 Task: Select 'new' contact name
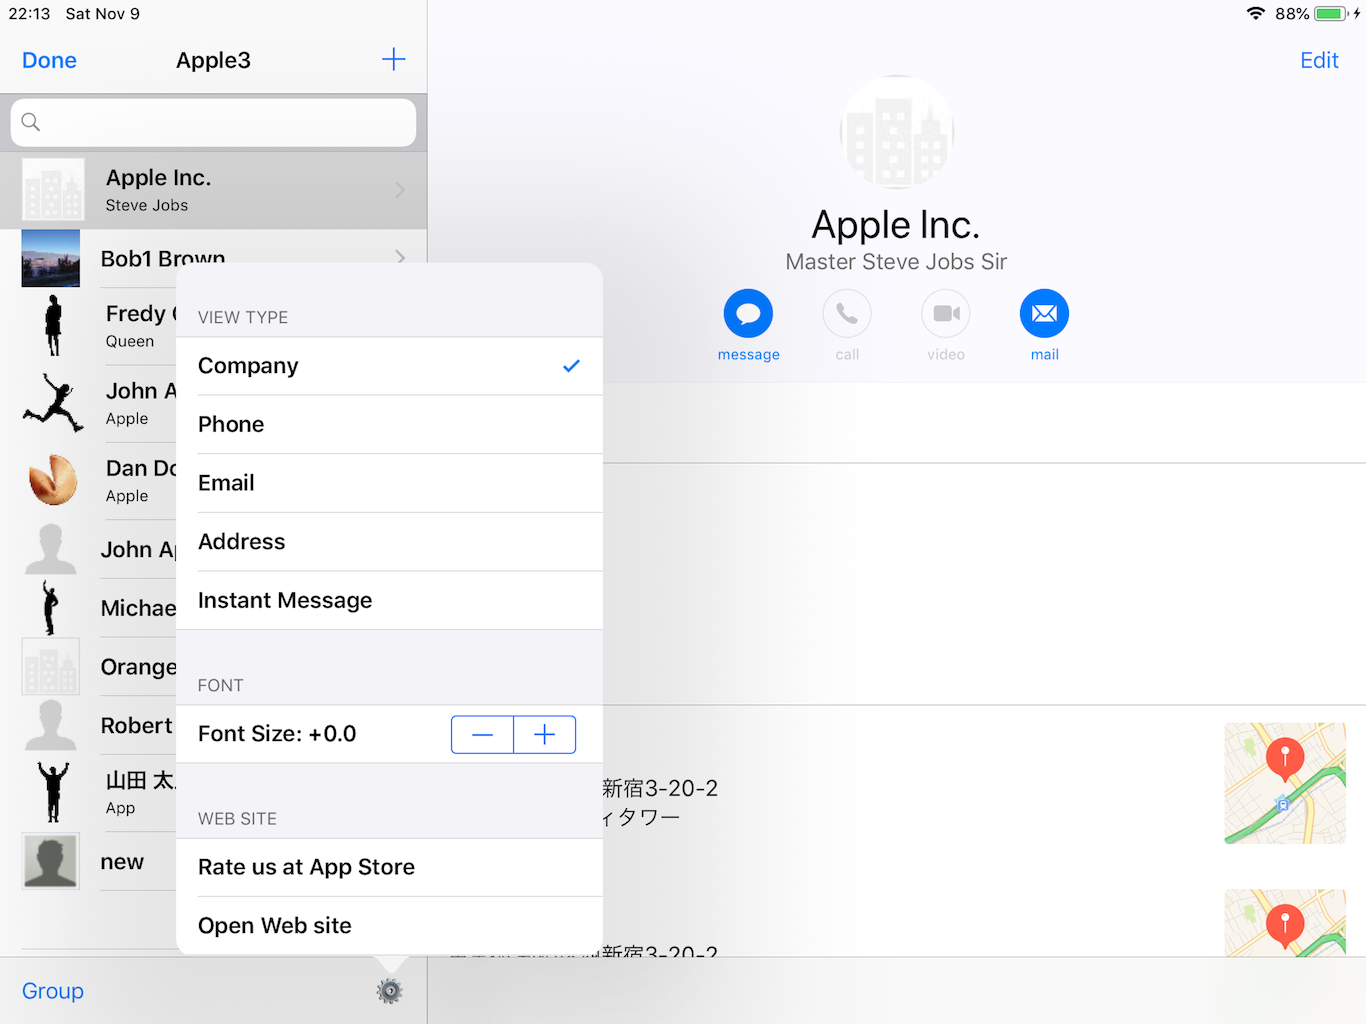point(122,862)
